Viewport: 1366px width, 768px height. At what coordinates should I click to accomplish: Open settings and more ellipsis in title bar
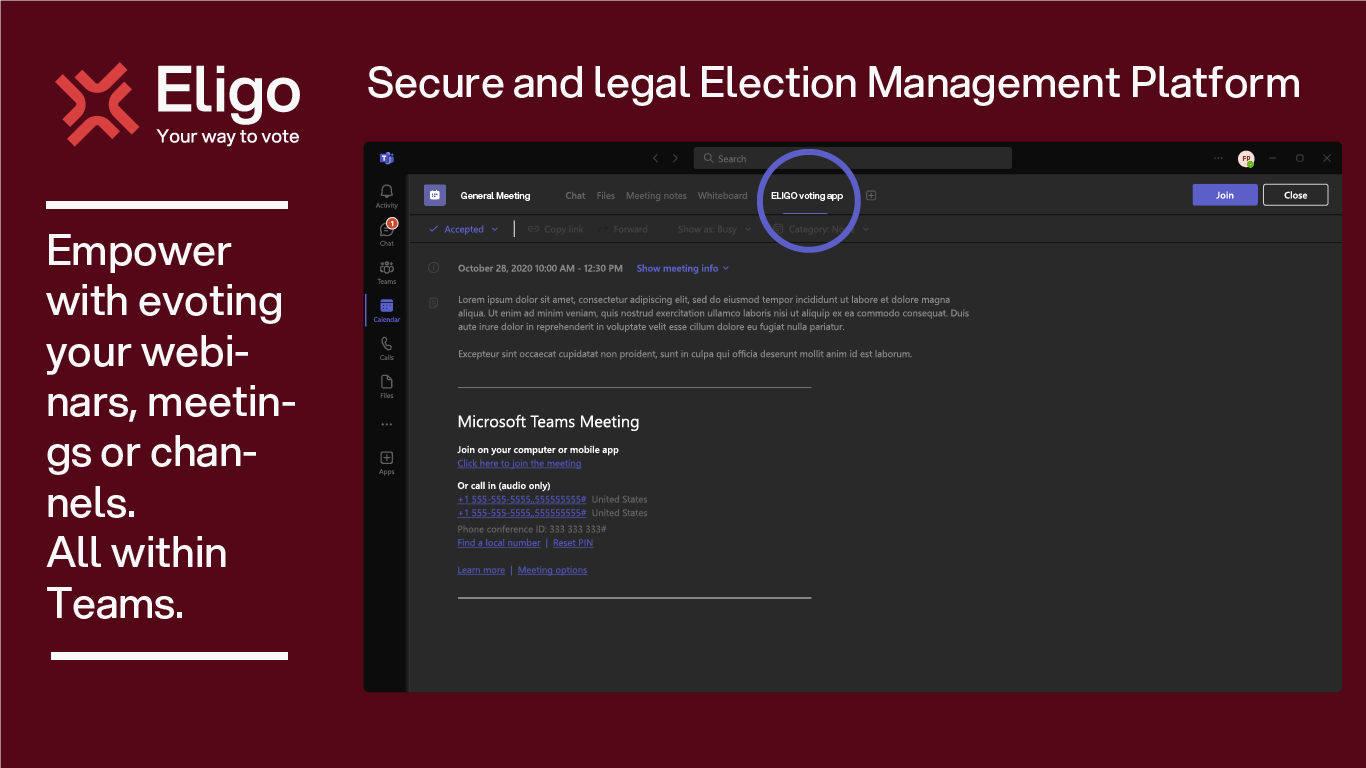1218,158
